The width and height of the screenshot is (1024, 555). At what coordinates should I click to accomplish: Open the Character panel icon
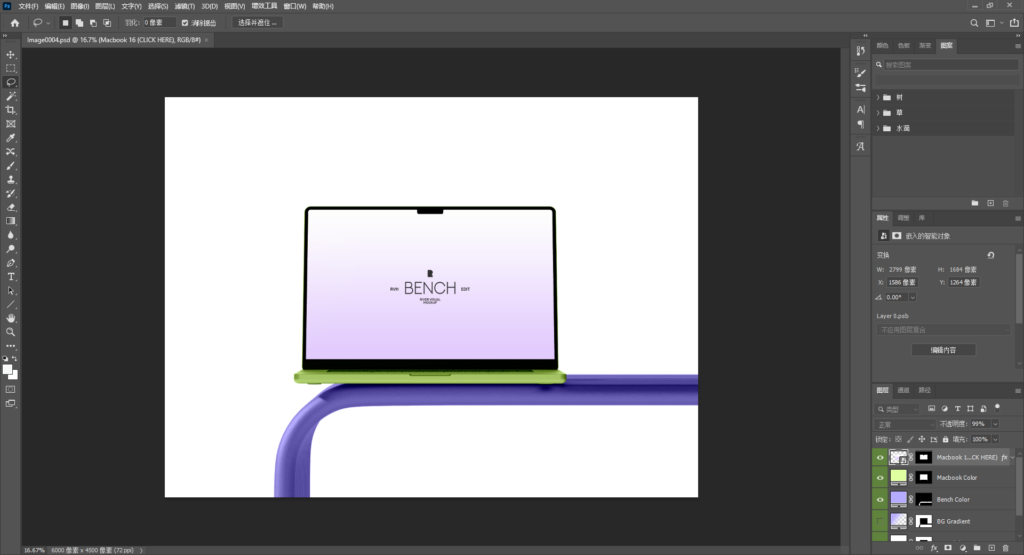pyautogui.click(x=860, y=109)
